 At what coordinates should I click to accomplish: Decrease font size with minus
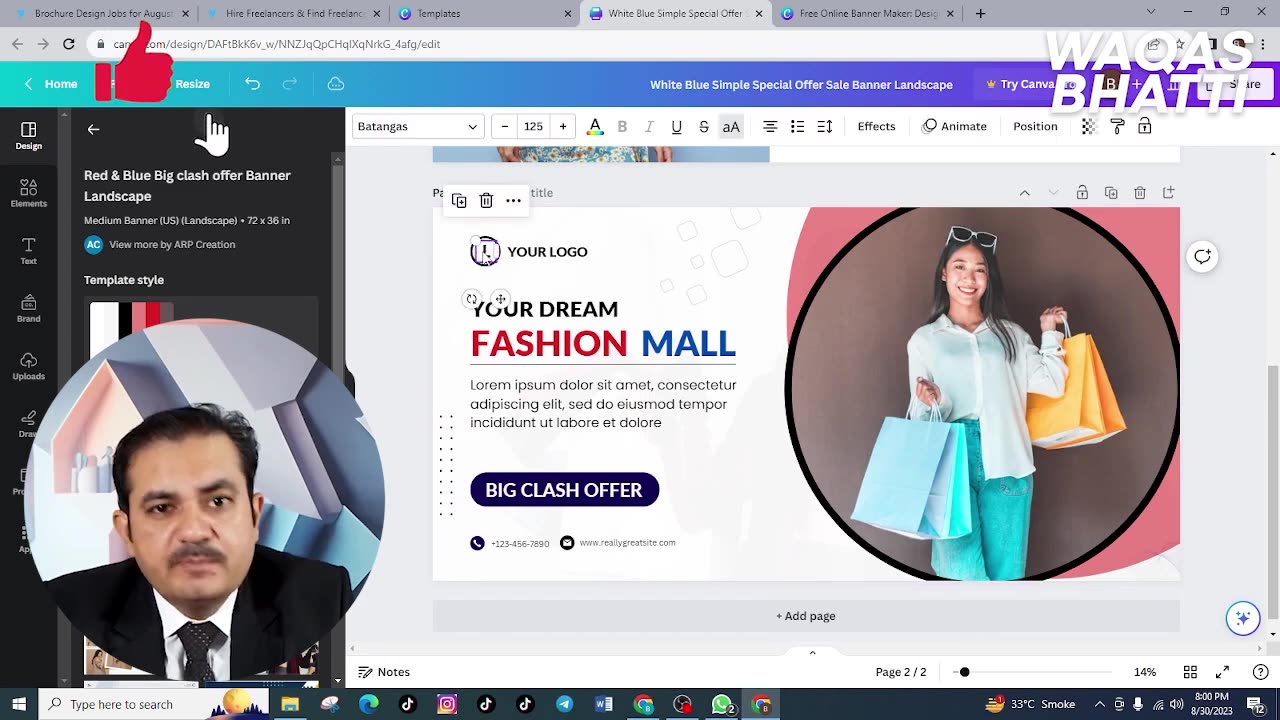[504, 126]
